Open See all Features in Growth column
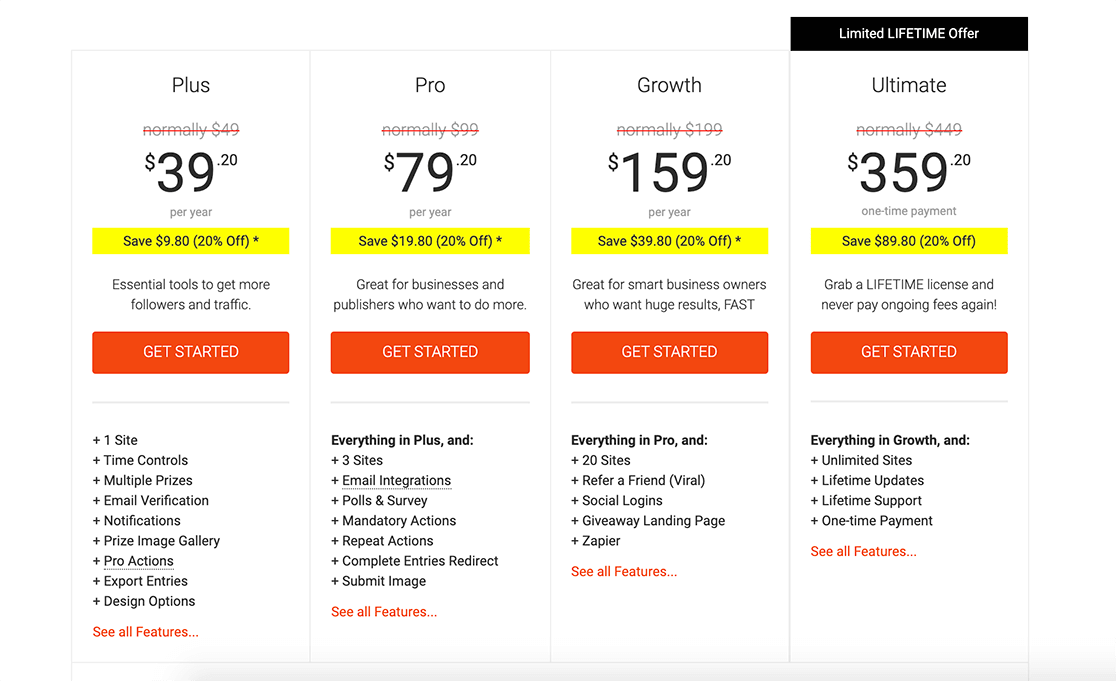 click(624, 572)
